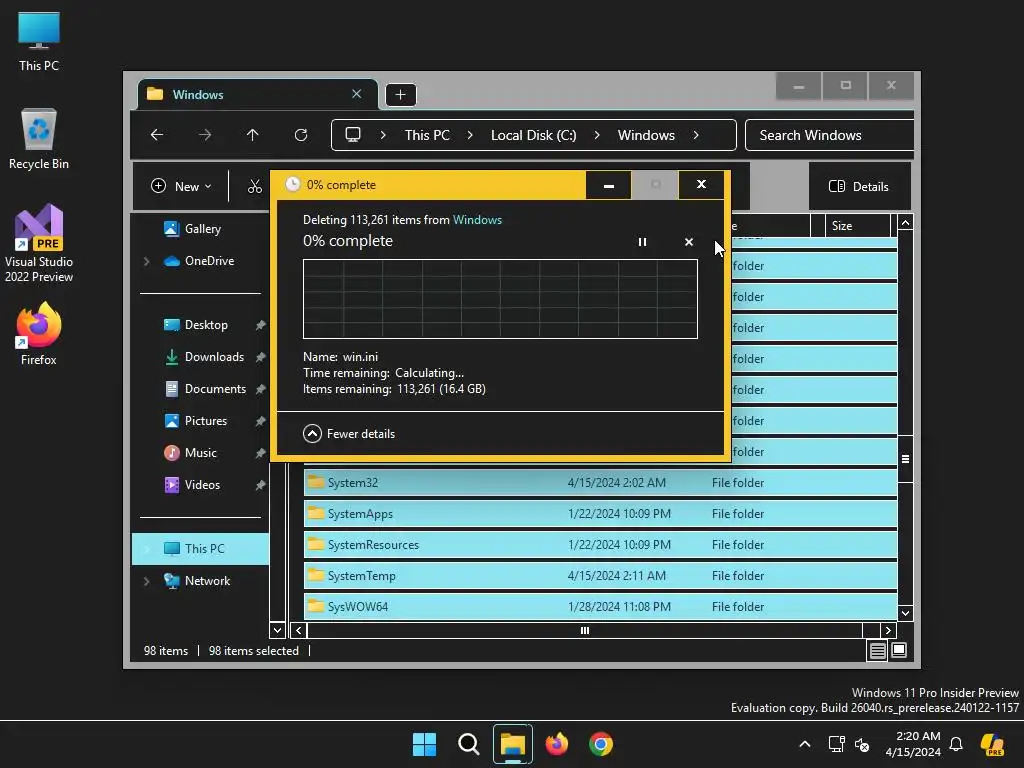Open This PC desktop icon
This screenshot has width=1024, height=768.
39,41
